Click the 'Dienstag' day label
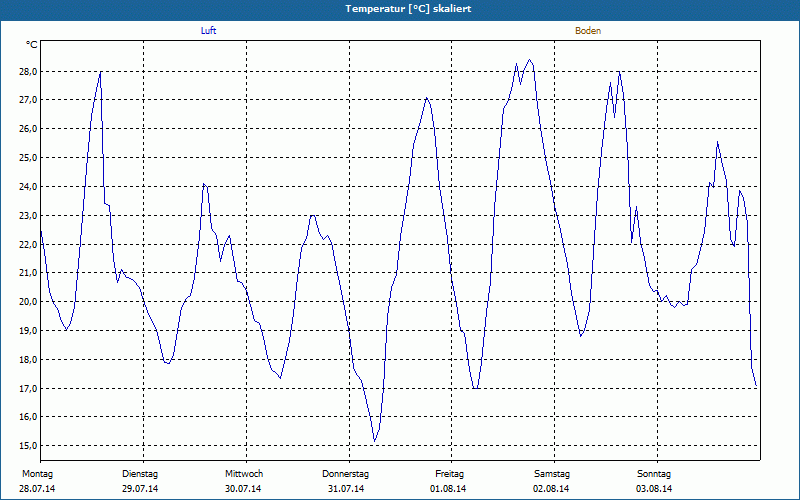This screenshot has width=800, height=500. tap(140, 474)
